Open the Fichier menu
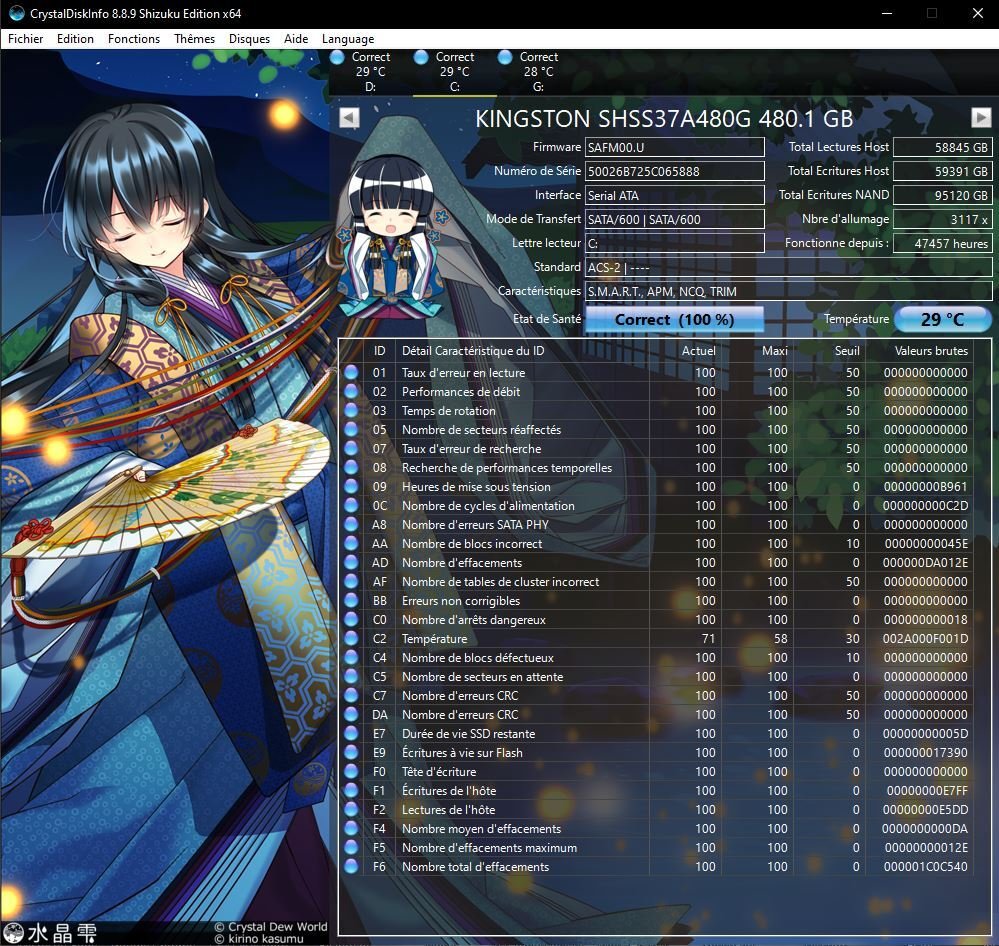999x946 pixels. pos(25,39)
